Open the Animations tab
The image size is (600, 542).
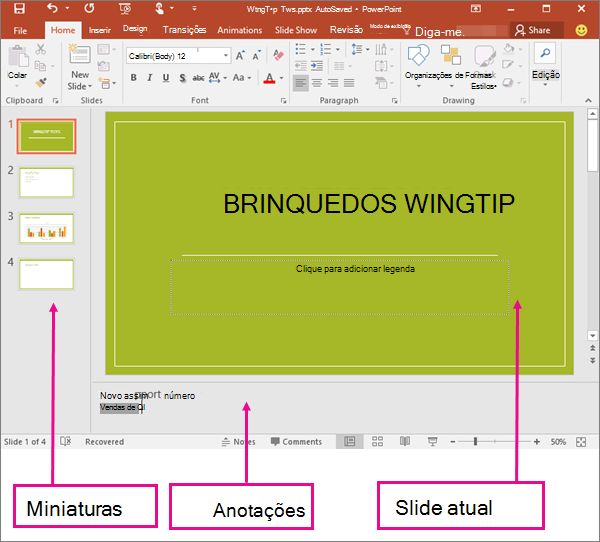(240, 30)
